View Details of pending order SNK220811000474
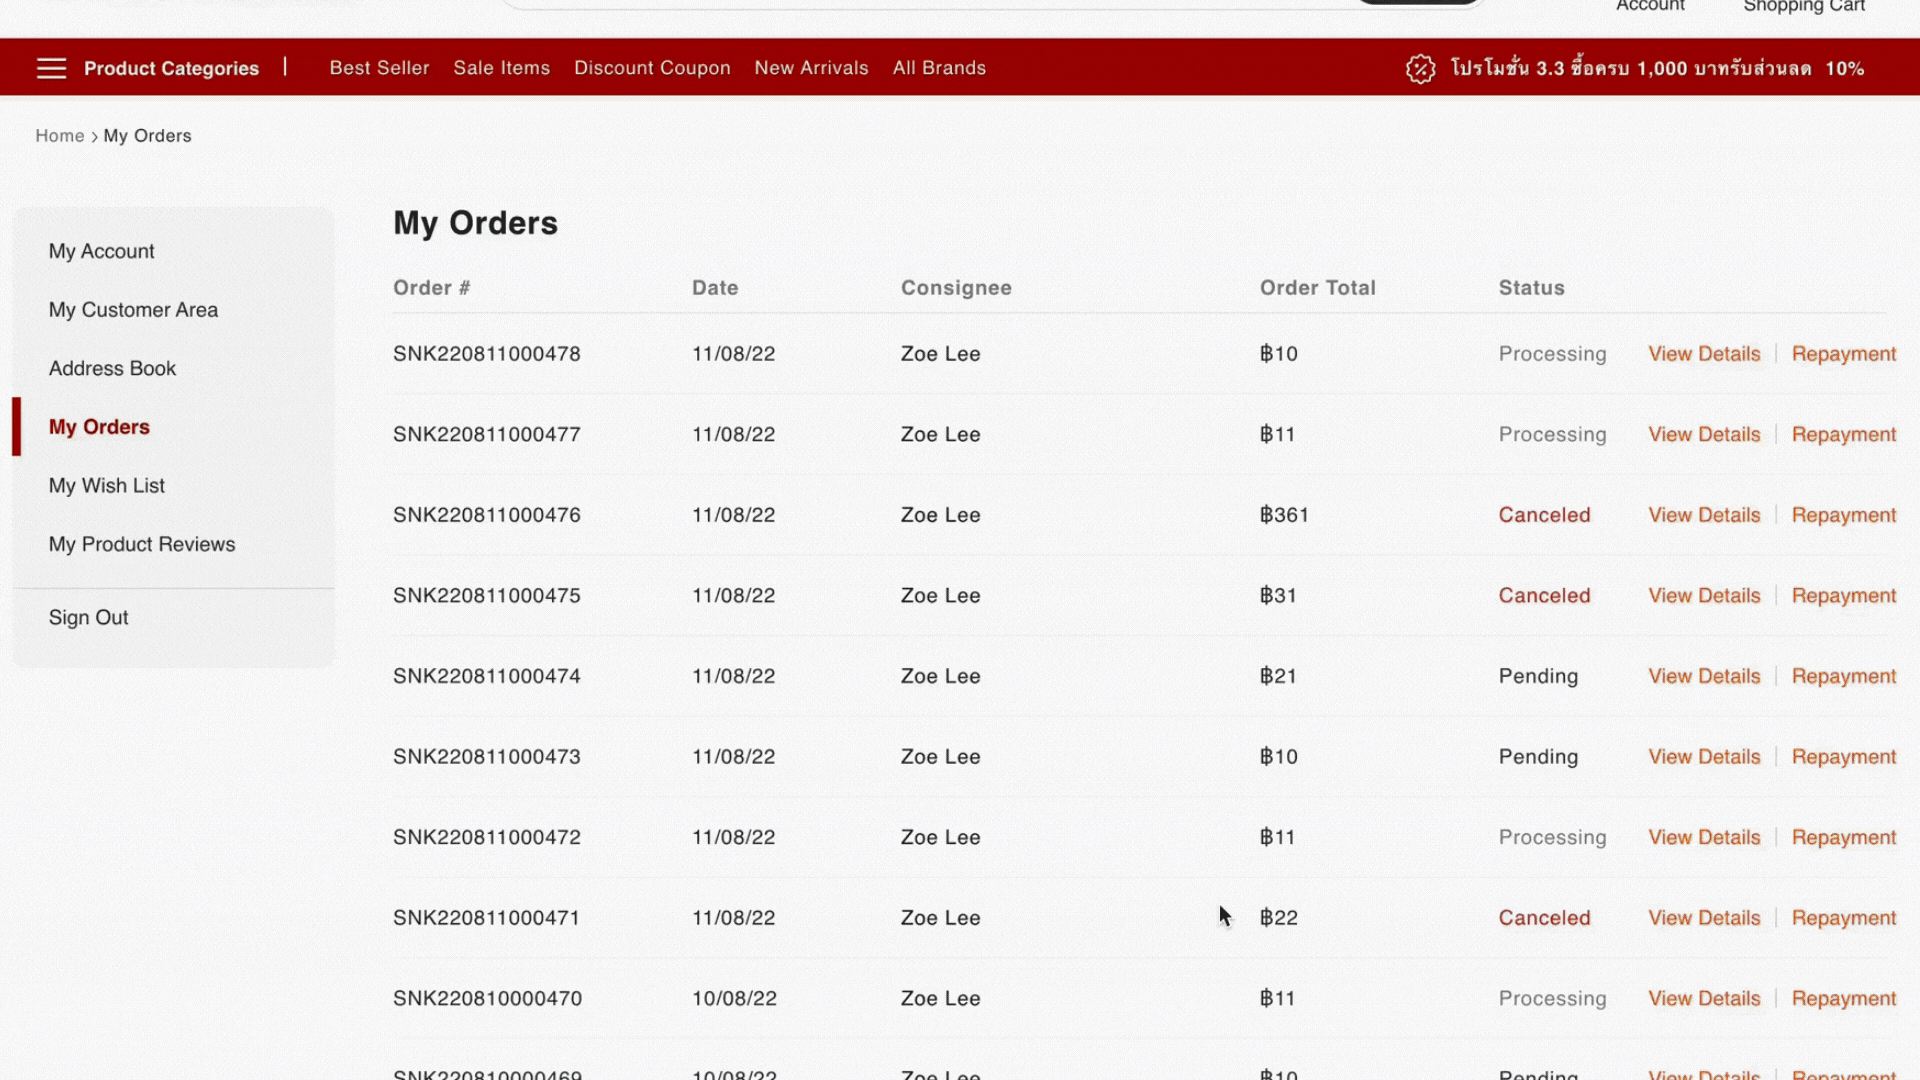The height and width of the screenshot is (1080, 1920). point(1703,676)
